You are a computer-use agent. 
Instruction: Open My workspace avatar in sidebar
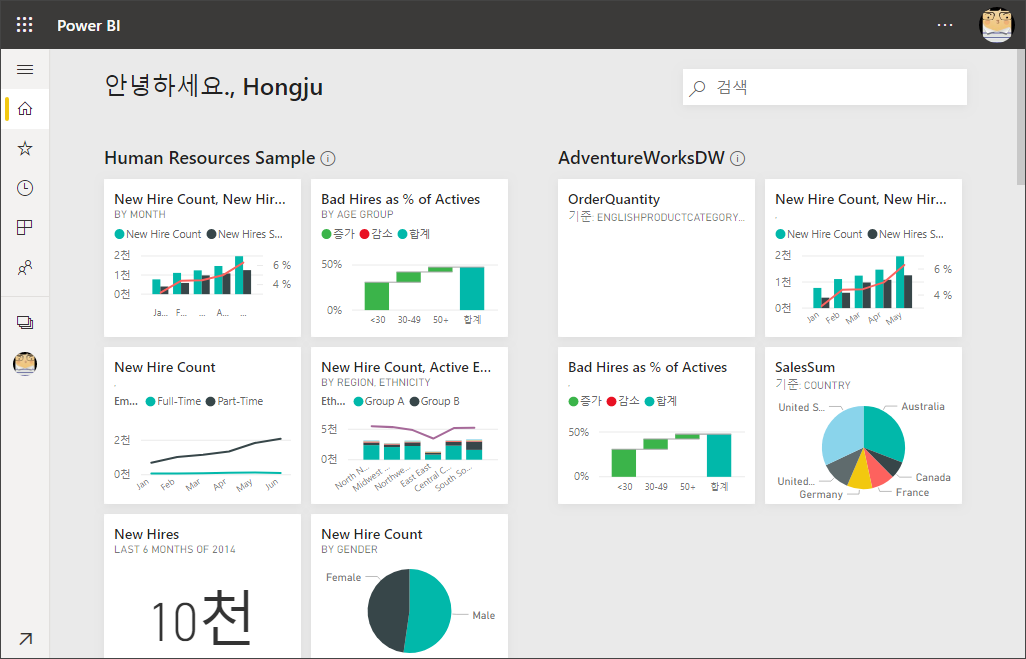(x=25, y=363)
